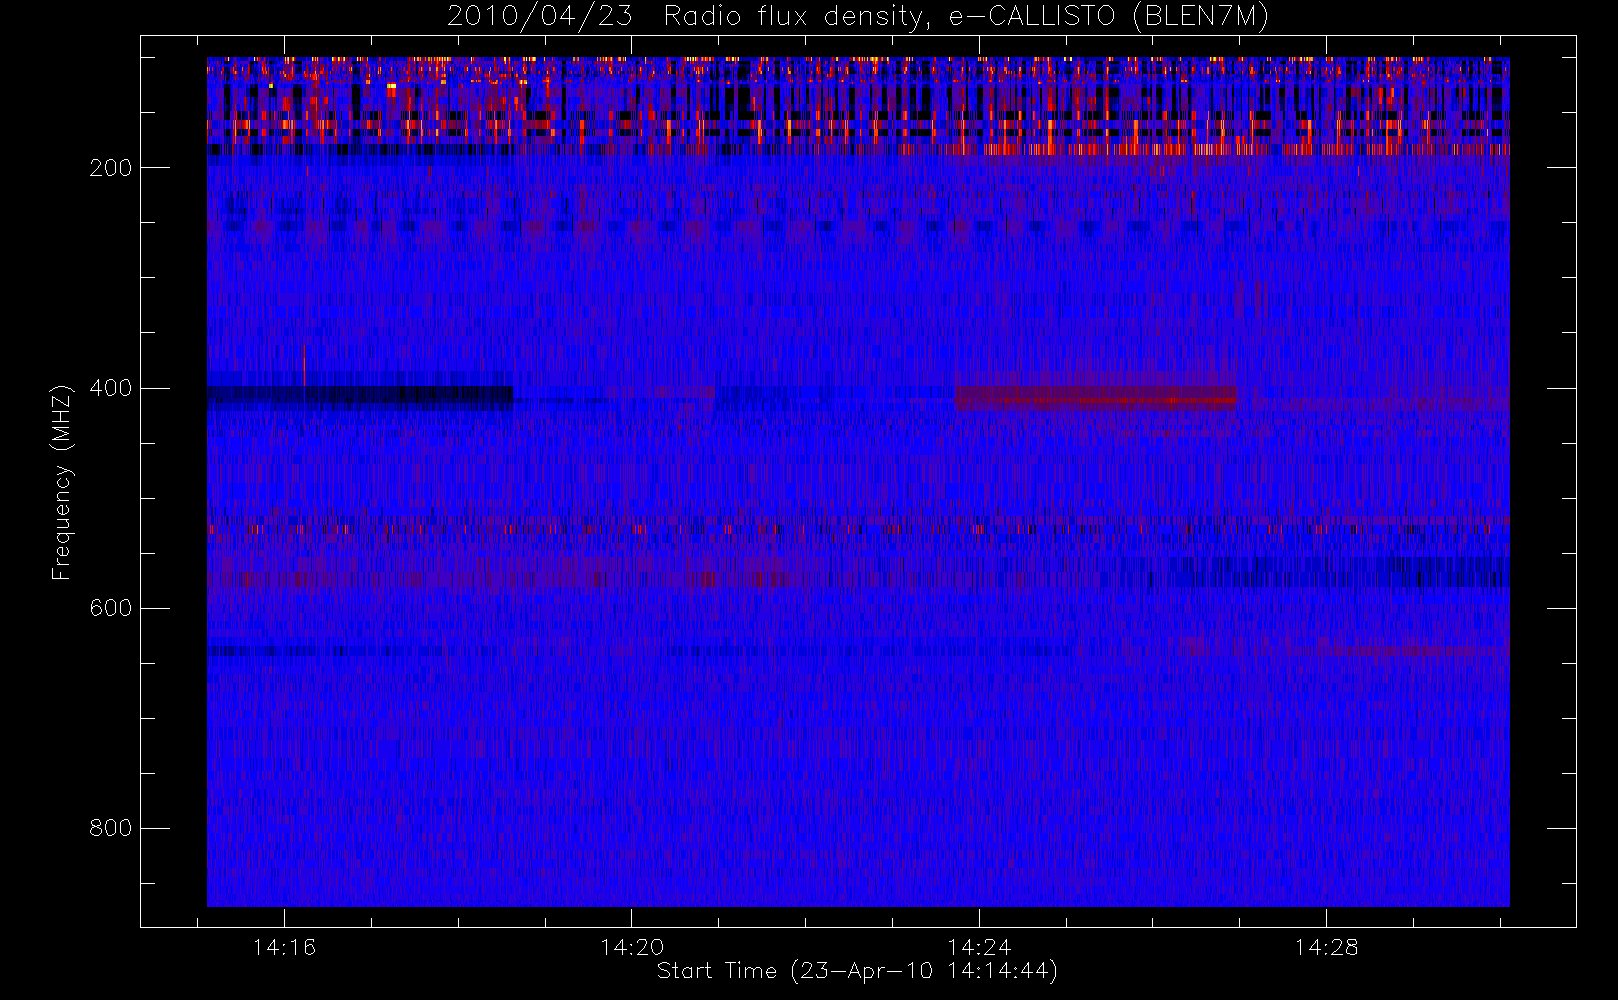
Task: Select the 800 frequency tick label
Action: point(111,828)
